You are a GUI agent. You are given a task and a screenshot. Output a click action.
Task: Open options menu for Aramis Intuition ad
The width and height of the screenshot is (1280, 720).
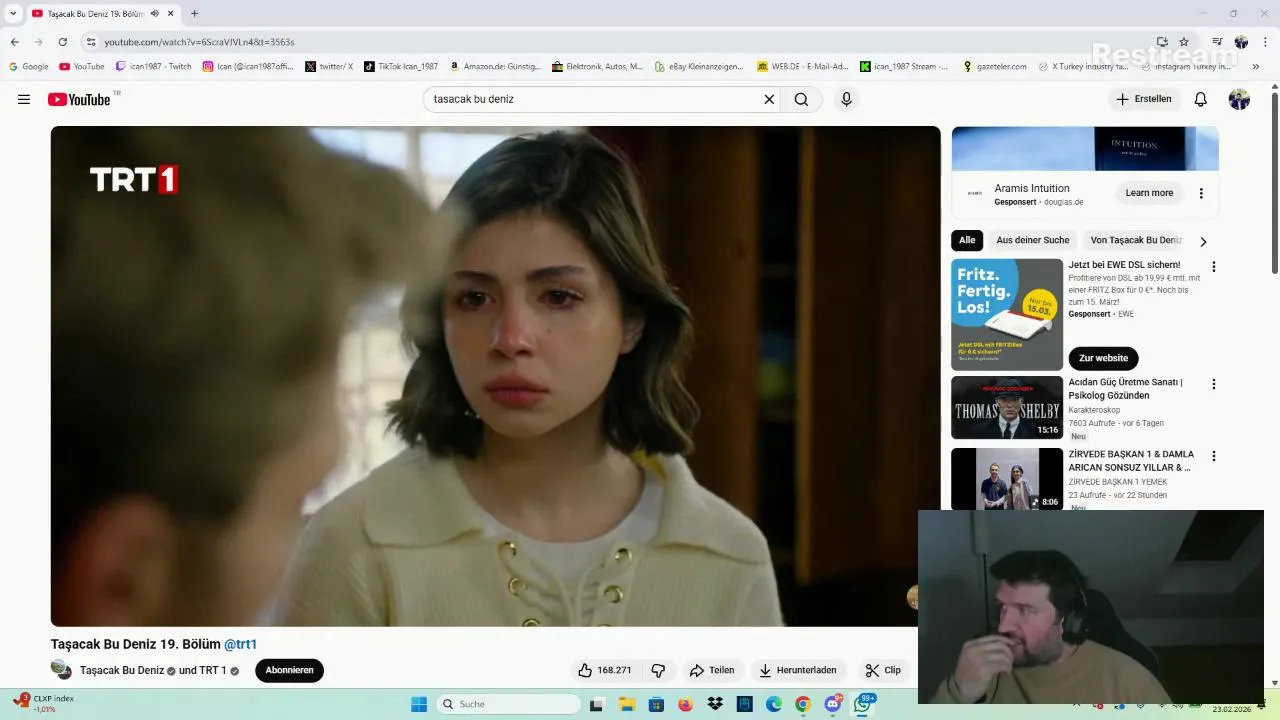1201,193
